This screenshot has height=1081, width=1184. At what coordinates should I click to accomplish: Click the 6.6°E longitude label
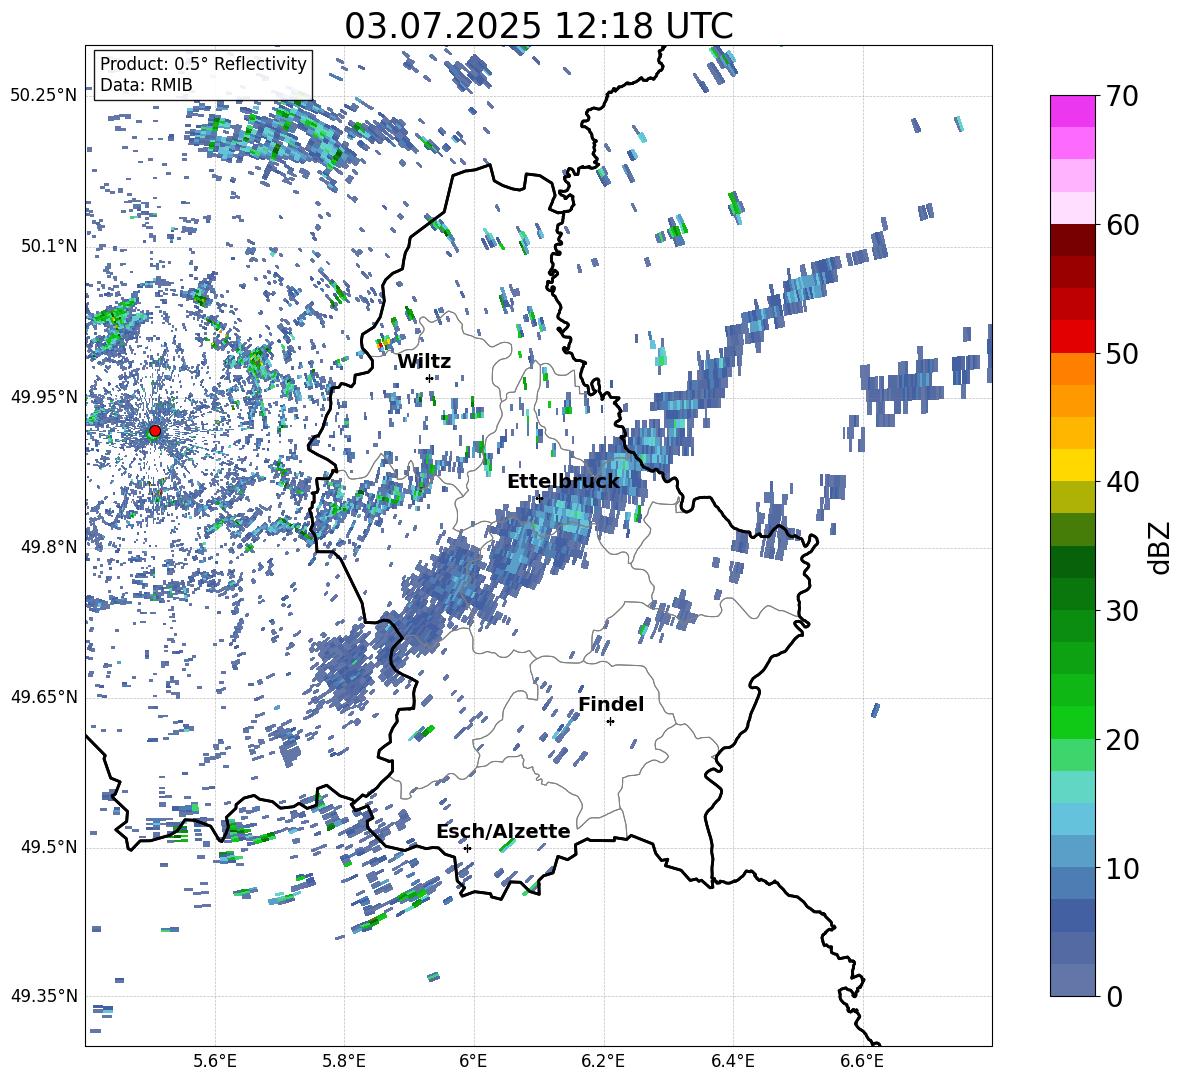[x=862, y=1061]
